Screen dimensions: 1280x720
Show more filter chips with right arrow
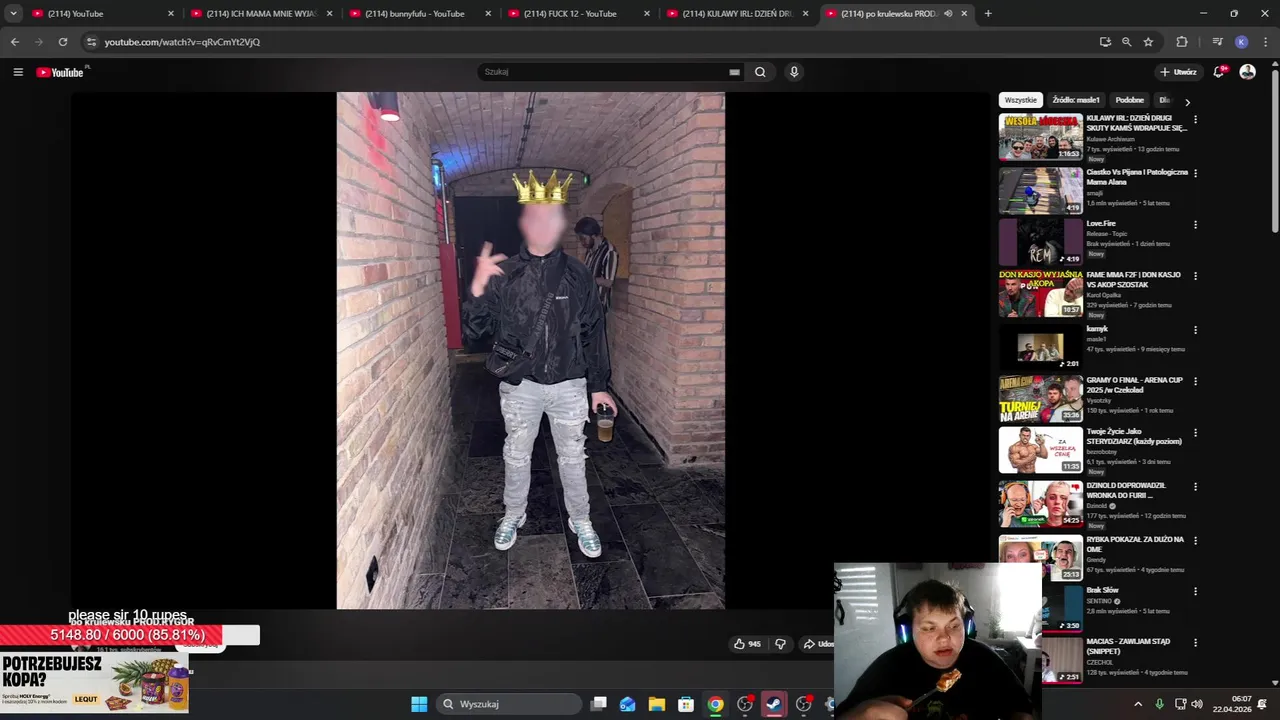1187,101
